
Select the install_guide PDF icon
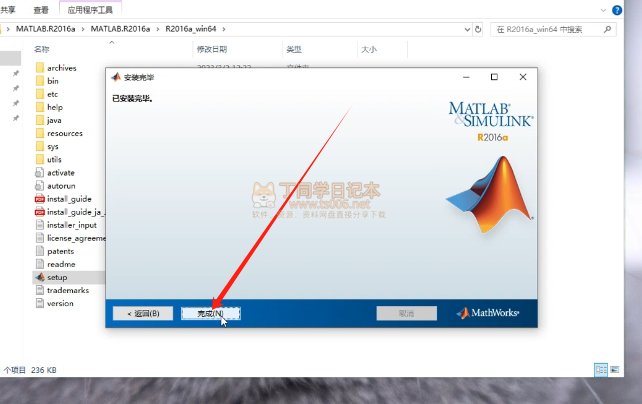(40, 199)
